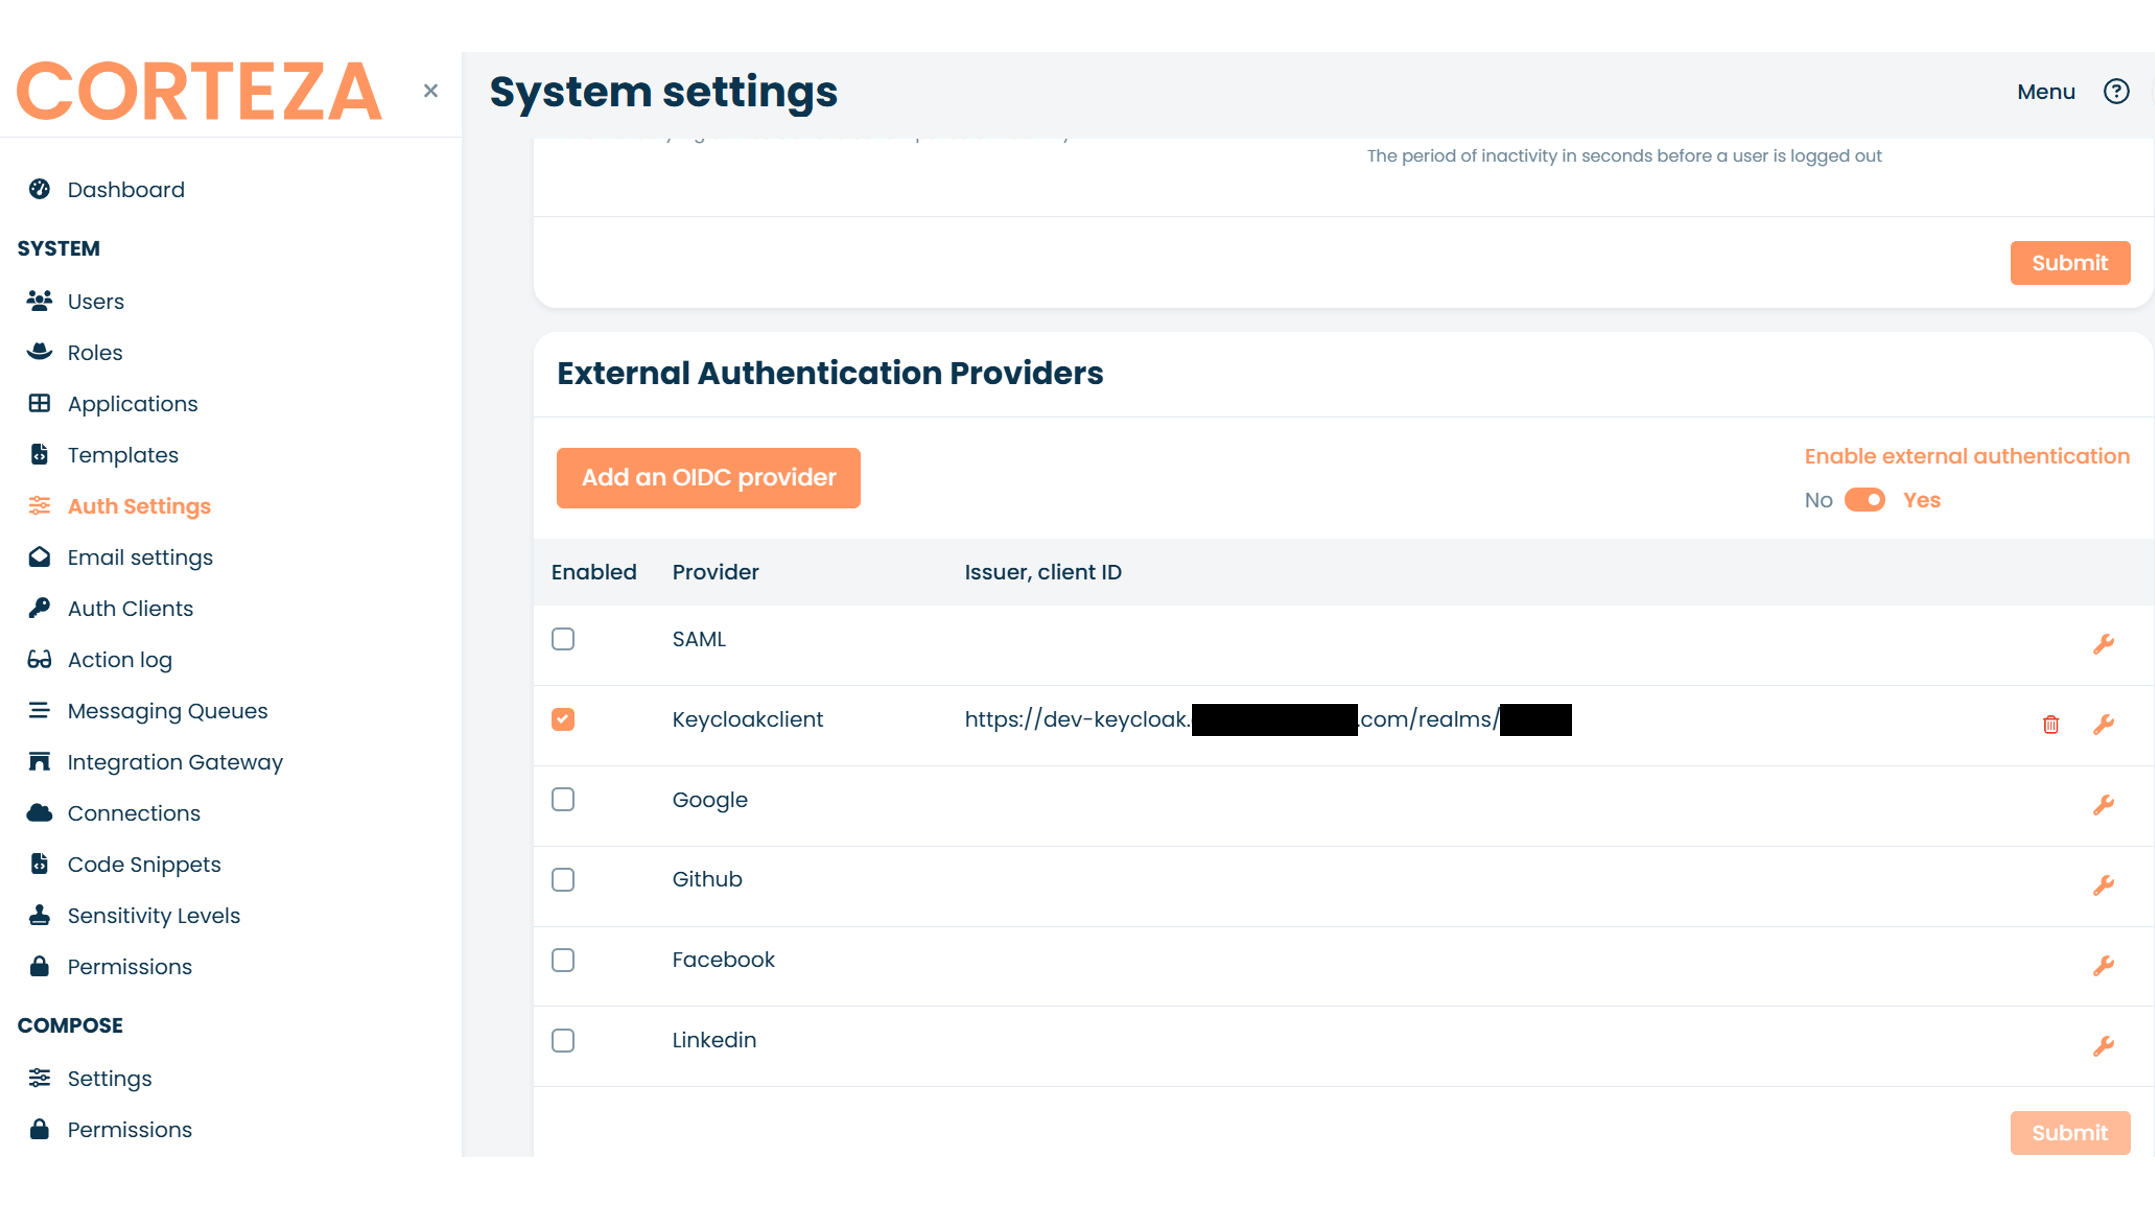The width and height of the screenshot is (2155, 1208).
Task: Click the Auth Clients key icon
Action: tap(39, 607)
